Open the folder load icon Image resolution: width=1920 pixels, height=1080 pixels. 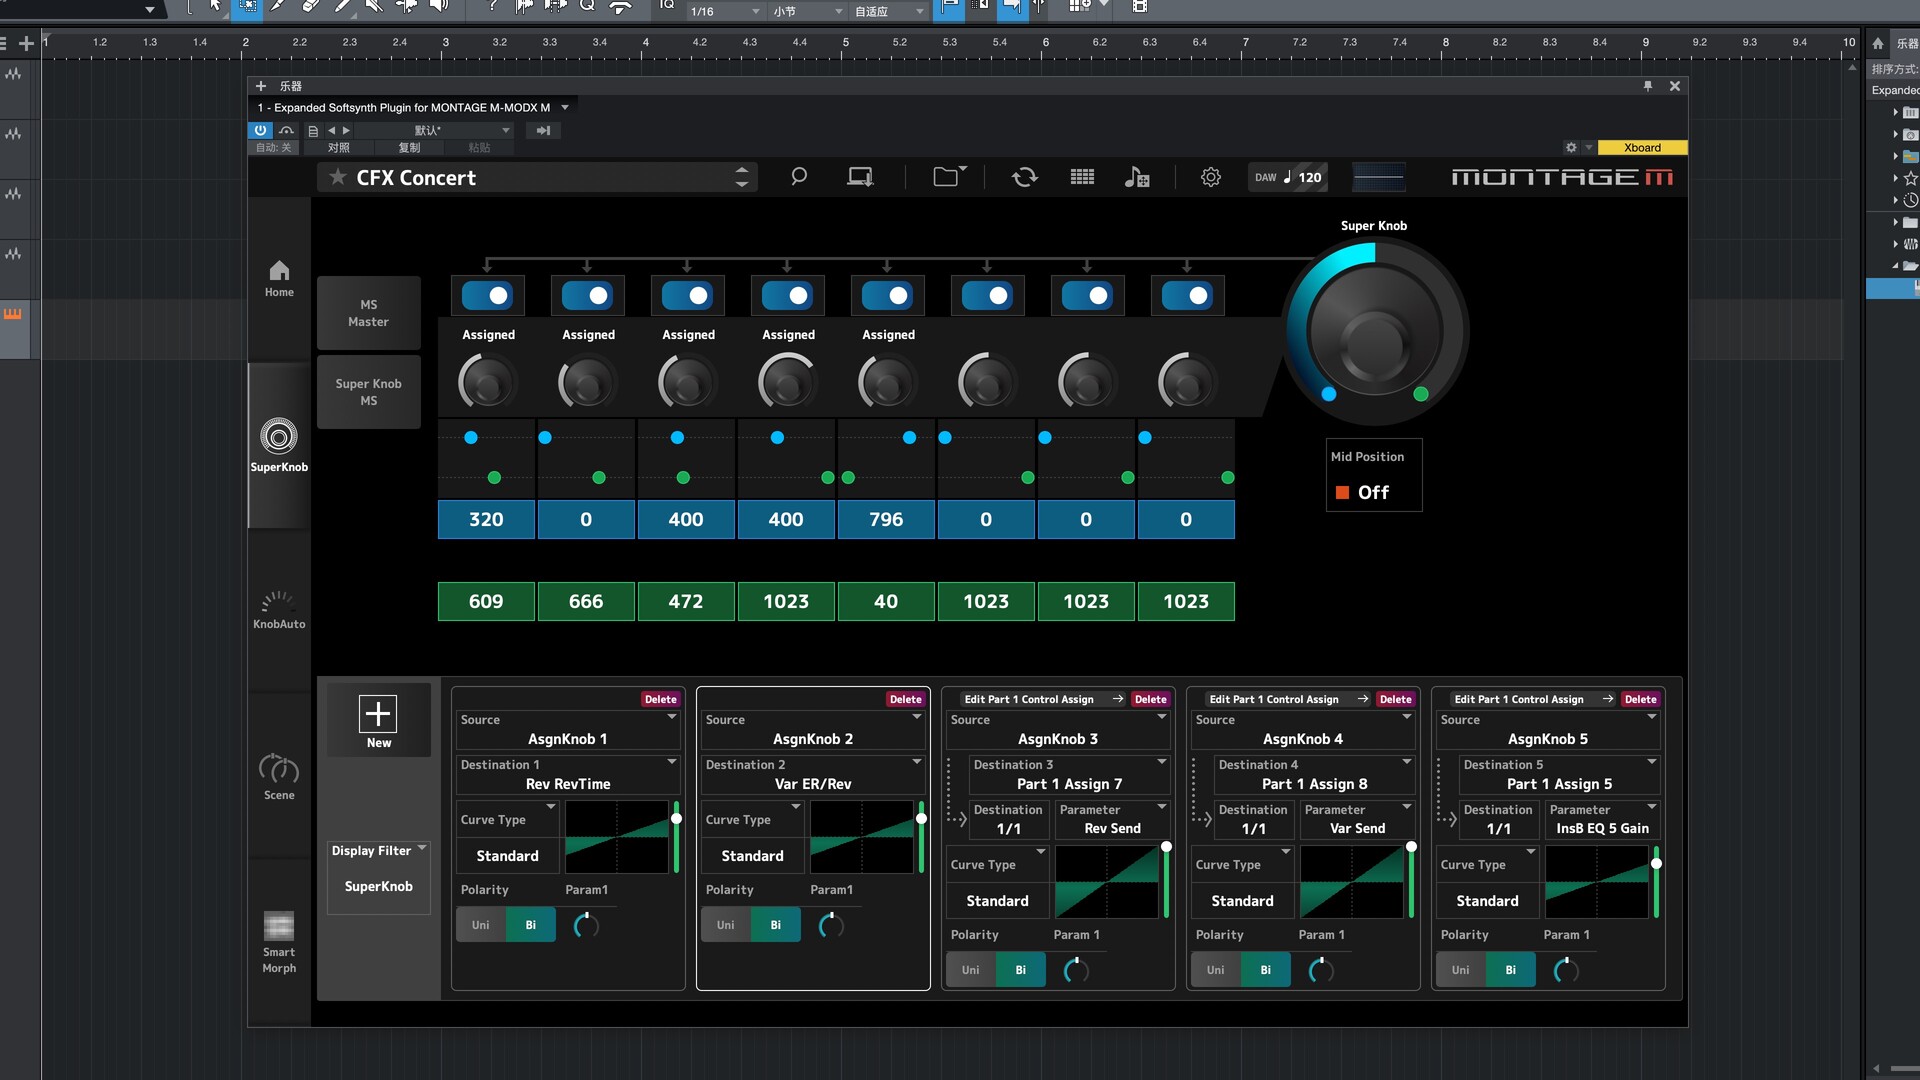(x=946, y=177)
